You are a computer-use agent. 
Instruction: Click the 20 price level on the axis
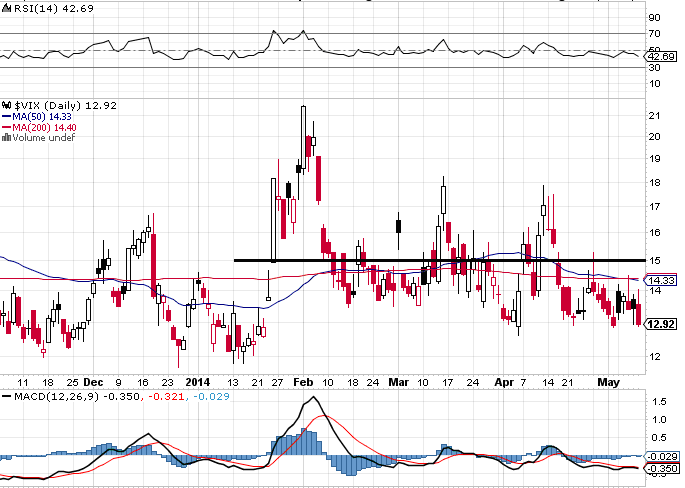(654, 137)
